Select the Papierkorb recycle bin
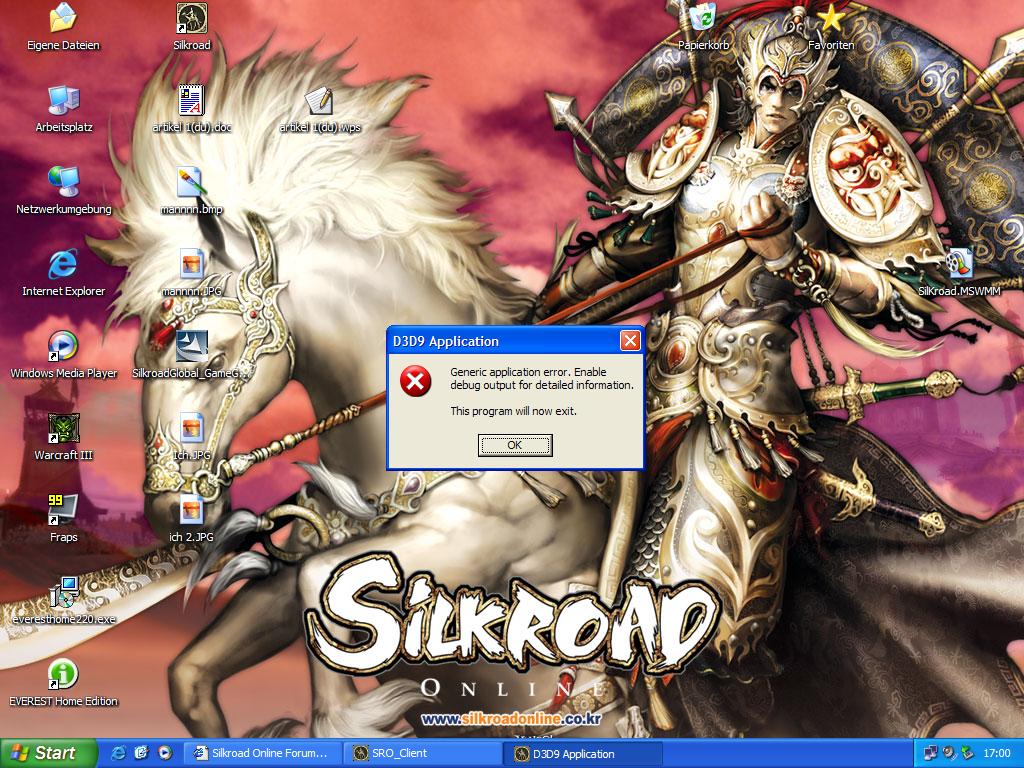This screenshot has width=1024, height=768. point(703,19)
